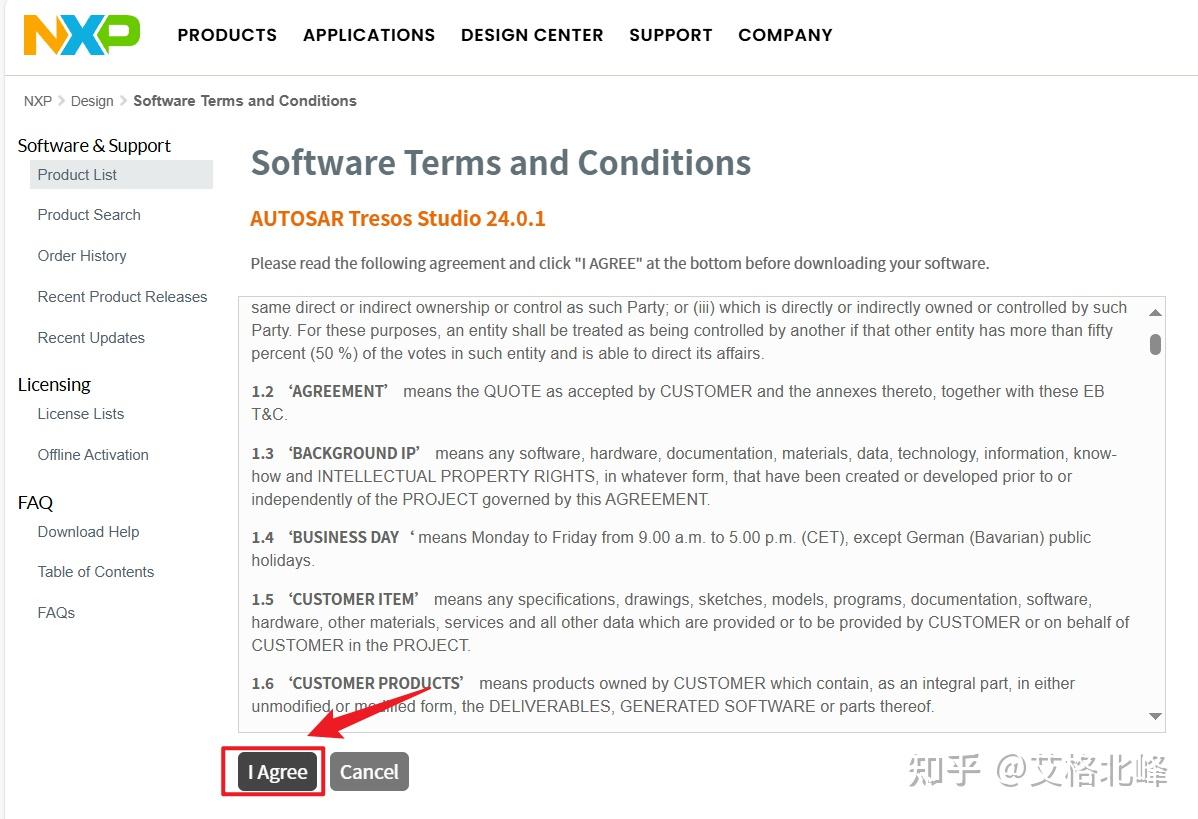The width and height of the screenshot is (1198, 819).
Task: View your Order History
Action: click(82, 255)
